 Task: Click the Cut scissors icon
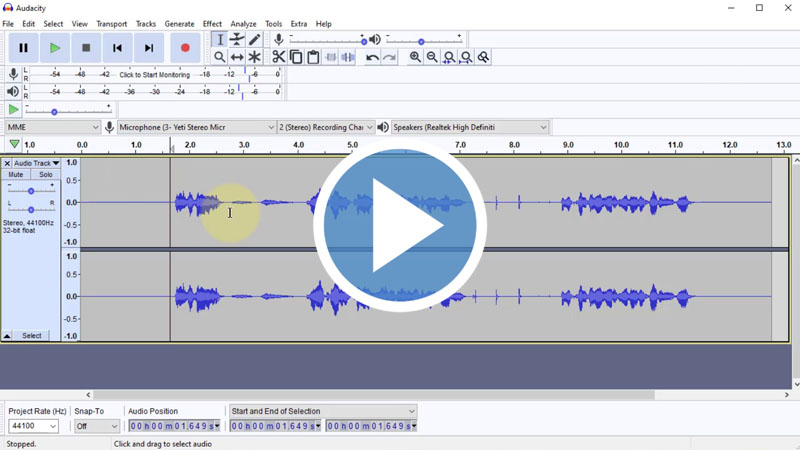(279, 58)
